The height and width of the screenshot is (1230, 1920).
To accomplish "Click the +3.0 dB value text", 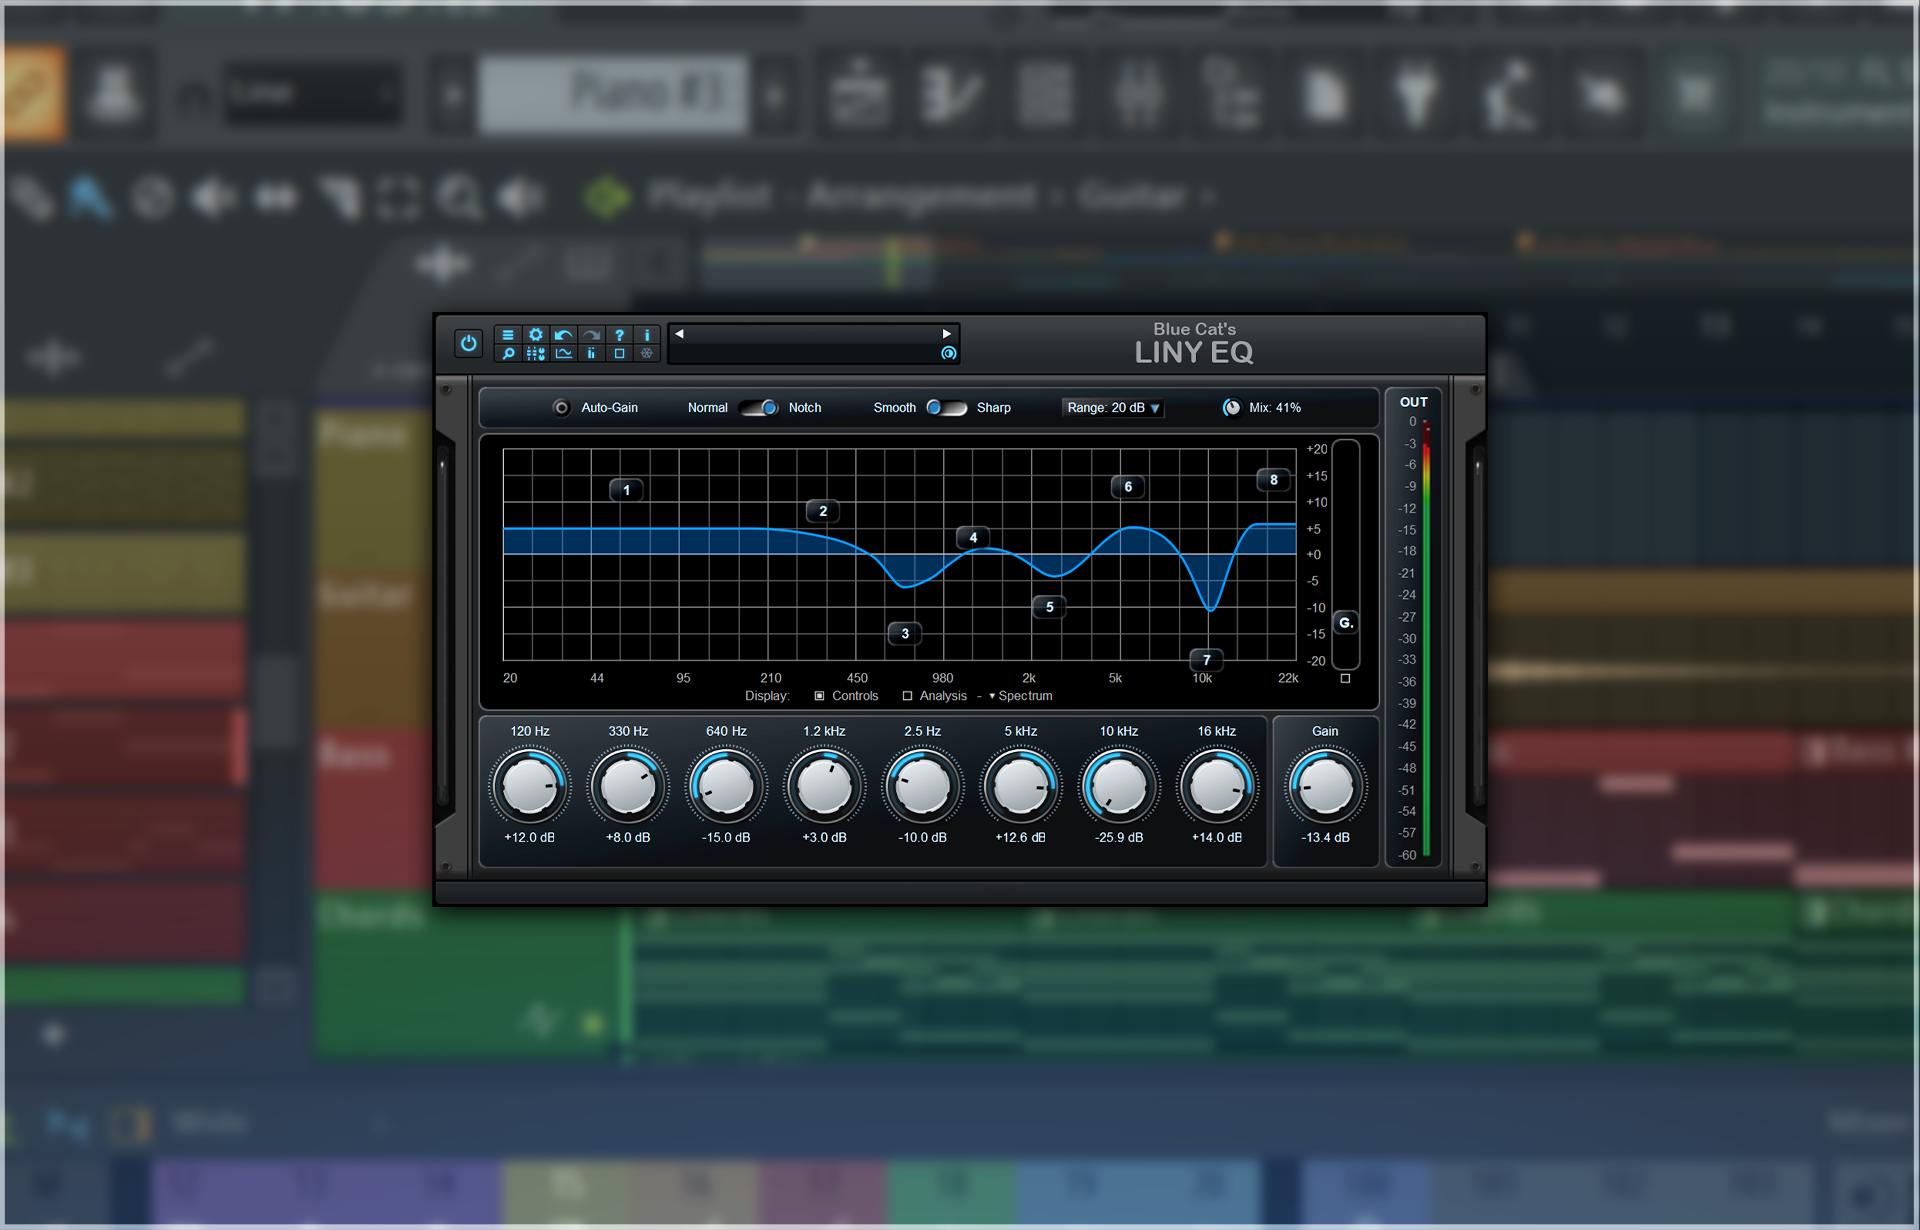I will pyautogui.click(x=824, y=838).
